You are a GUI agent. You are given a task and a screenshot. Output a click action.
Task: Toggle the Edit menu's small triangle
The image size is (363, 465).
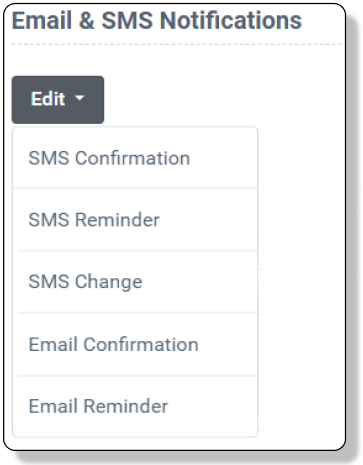point(80,98)
